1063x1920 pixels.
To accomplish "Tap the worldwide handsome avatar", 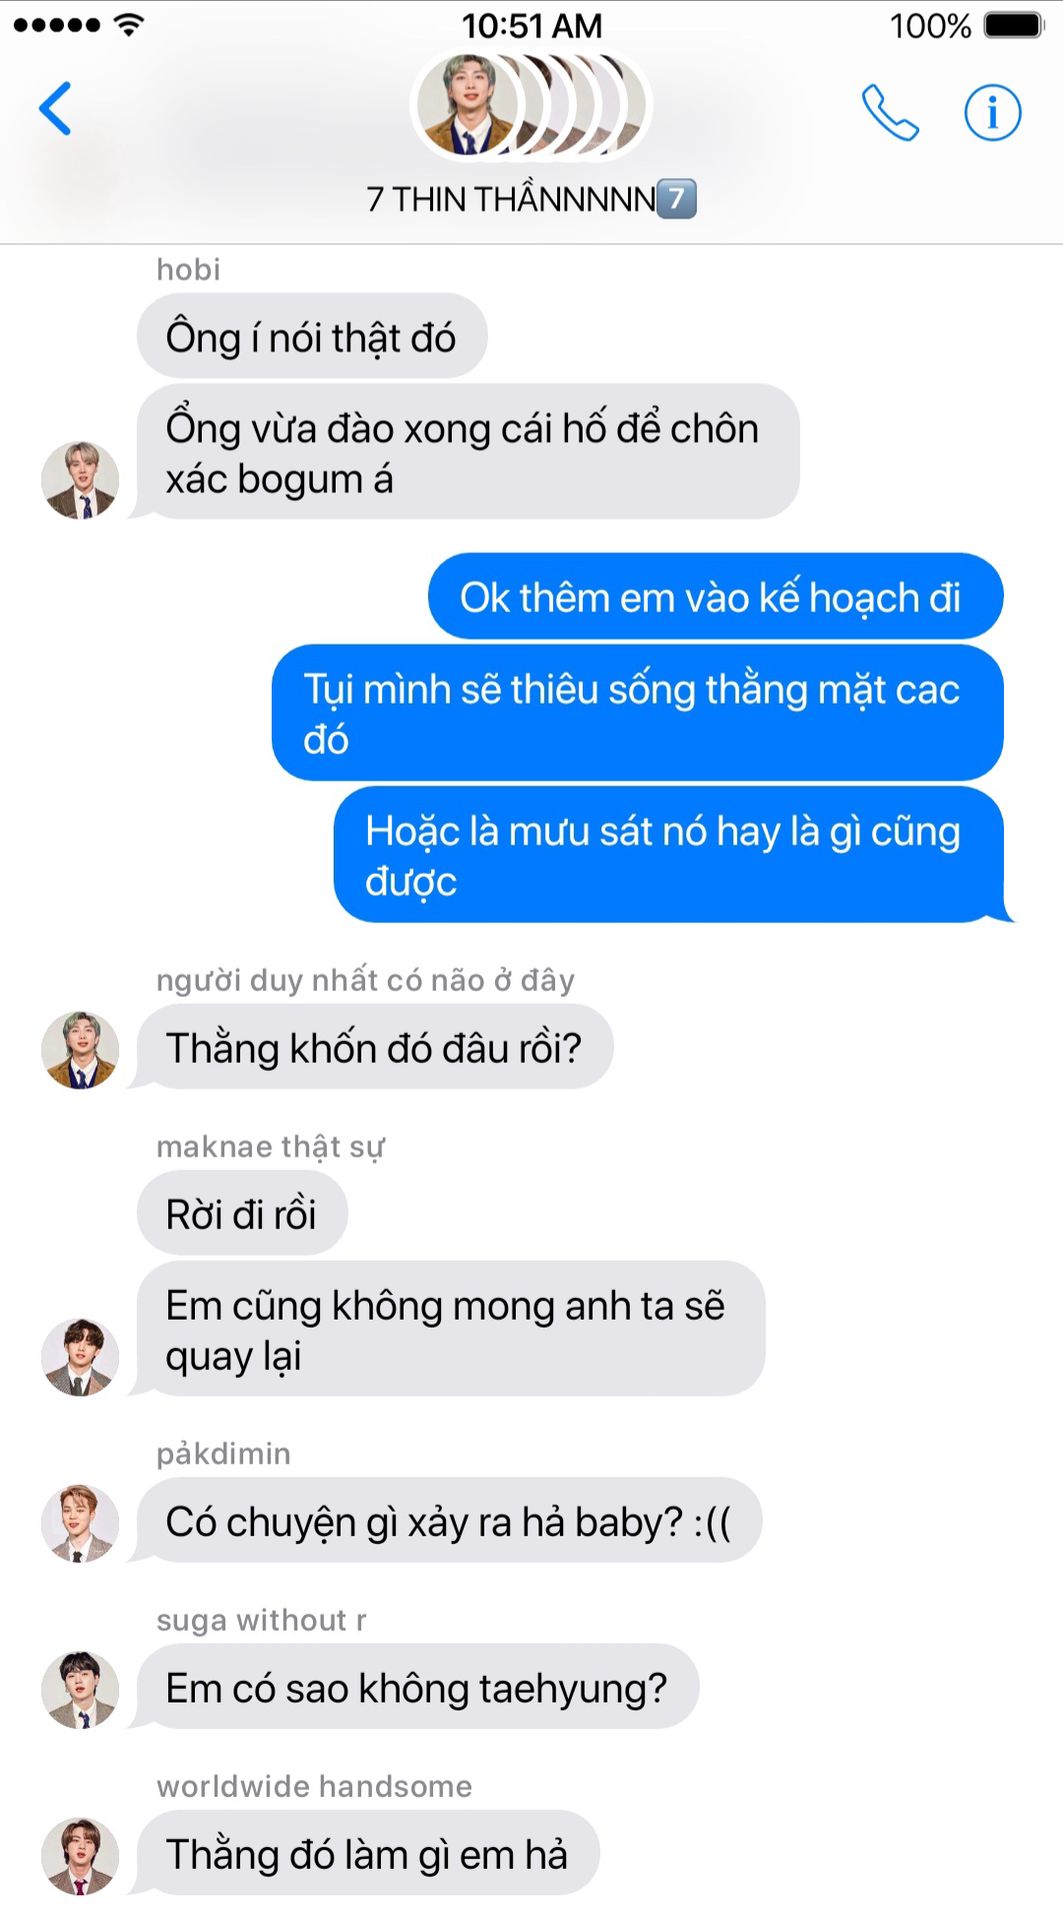I will click(80, 1856).
